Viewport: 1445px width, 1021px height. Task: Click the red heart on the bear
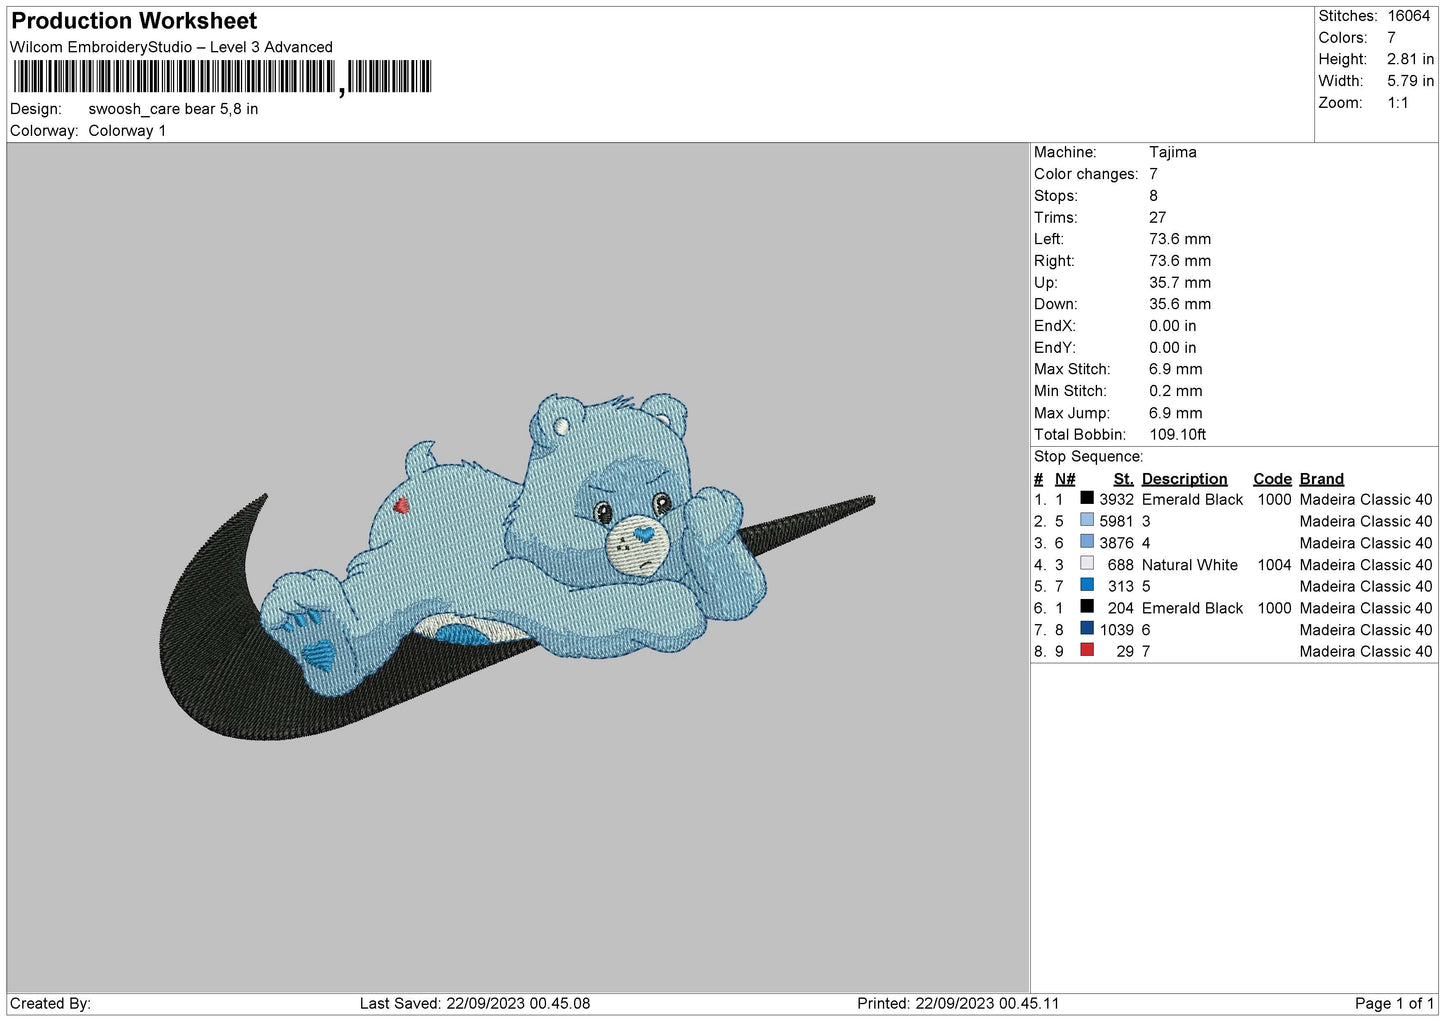pos(402,505)
